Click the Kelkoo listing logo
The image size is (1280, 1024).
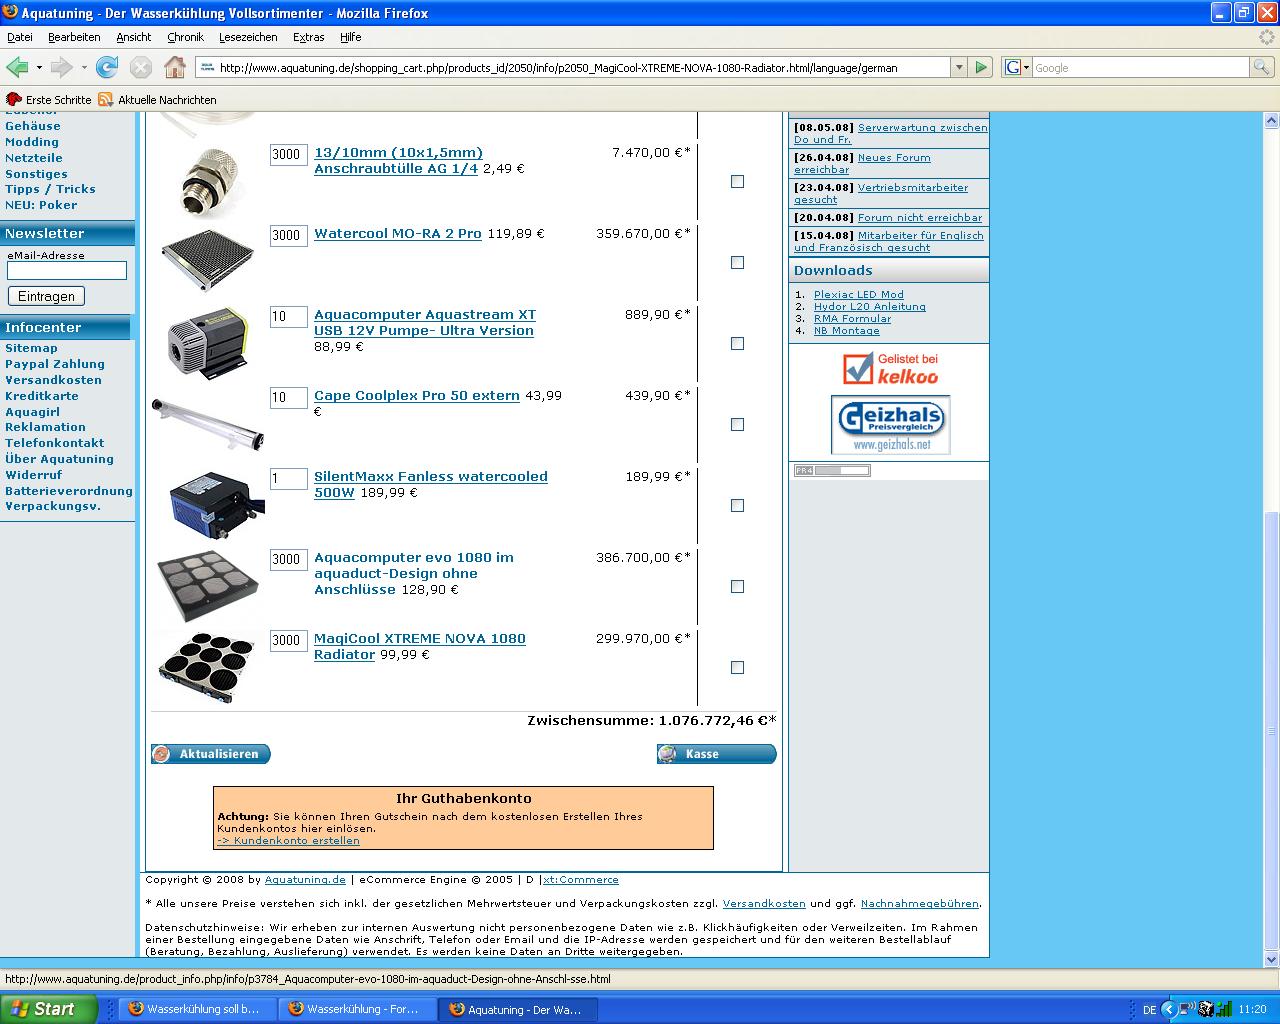(890, 368)
